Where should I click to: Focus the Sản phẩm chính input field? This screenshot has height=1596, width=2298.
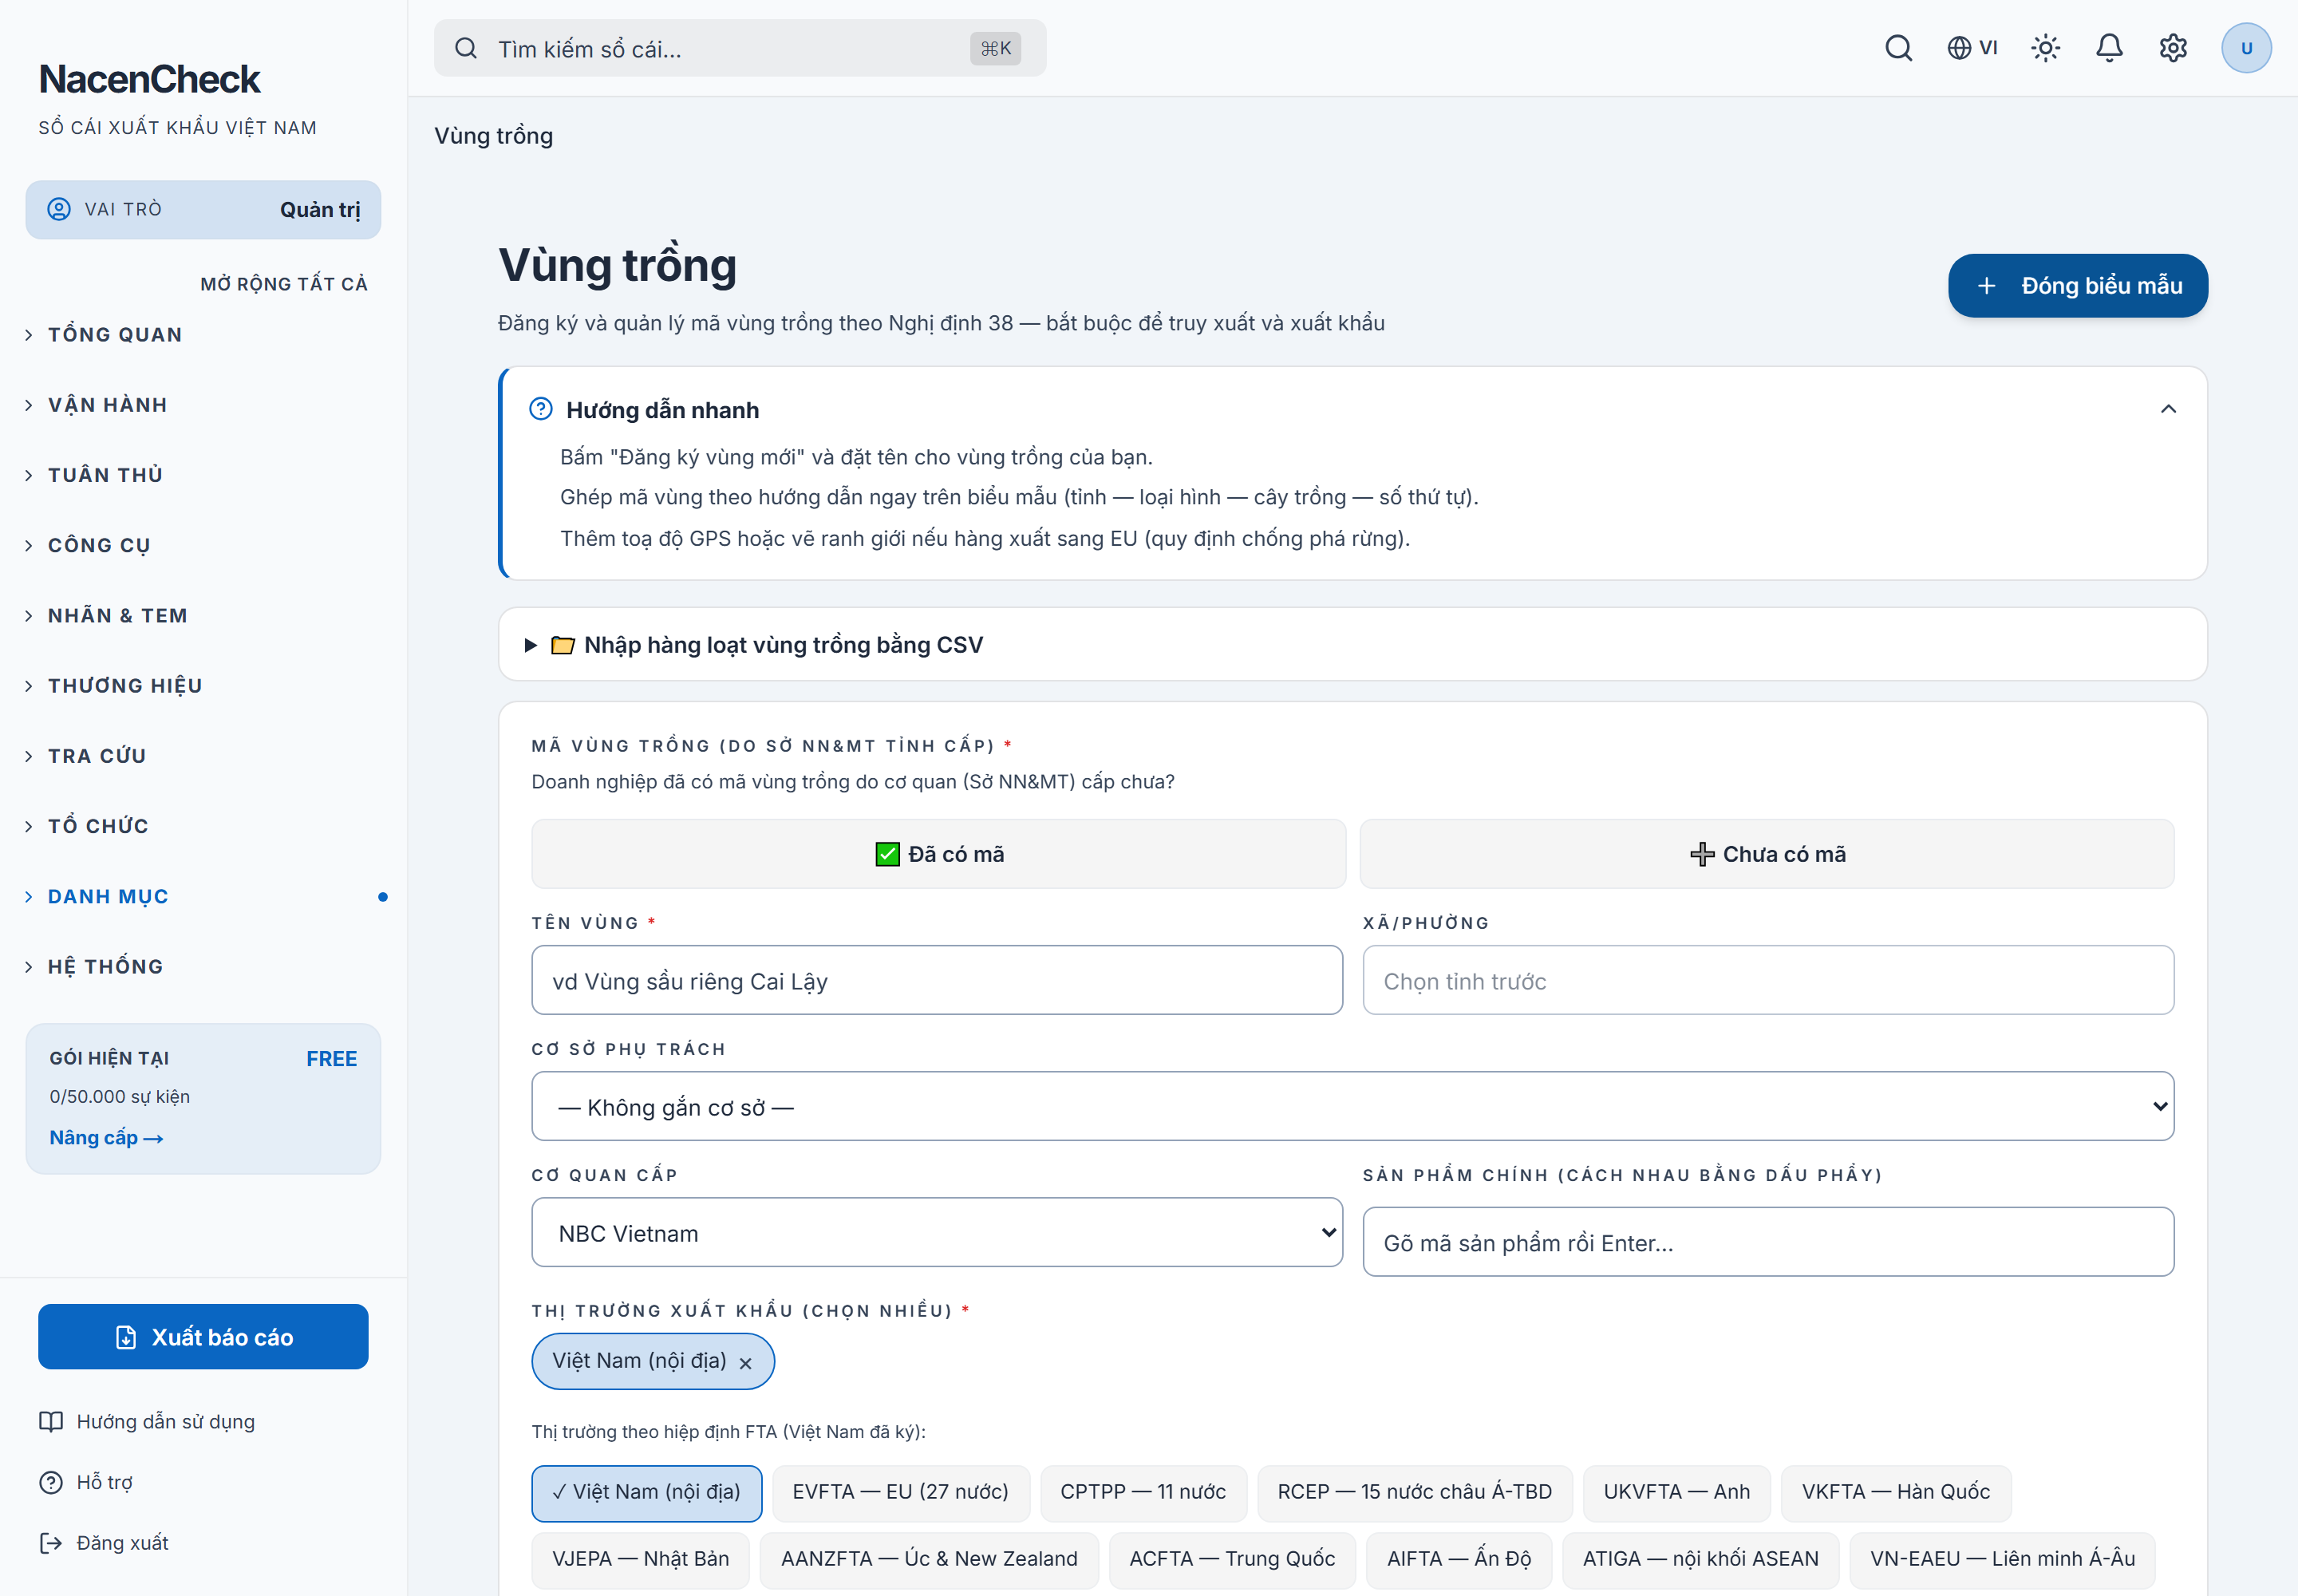point(1768,1243)
